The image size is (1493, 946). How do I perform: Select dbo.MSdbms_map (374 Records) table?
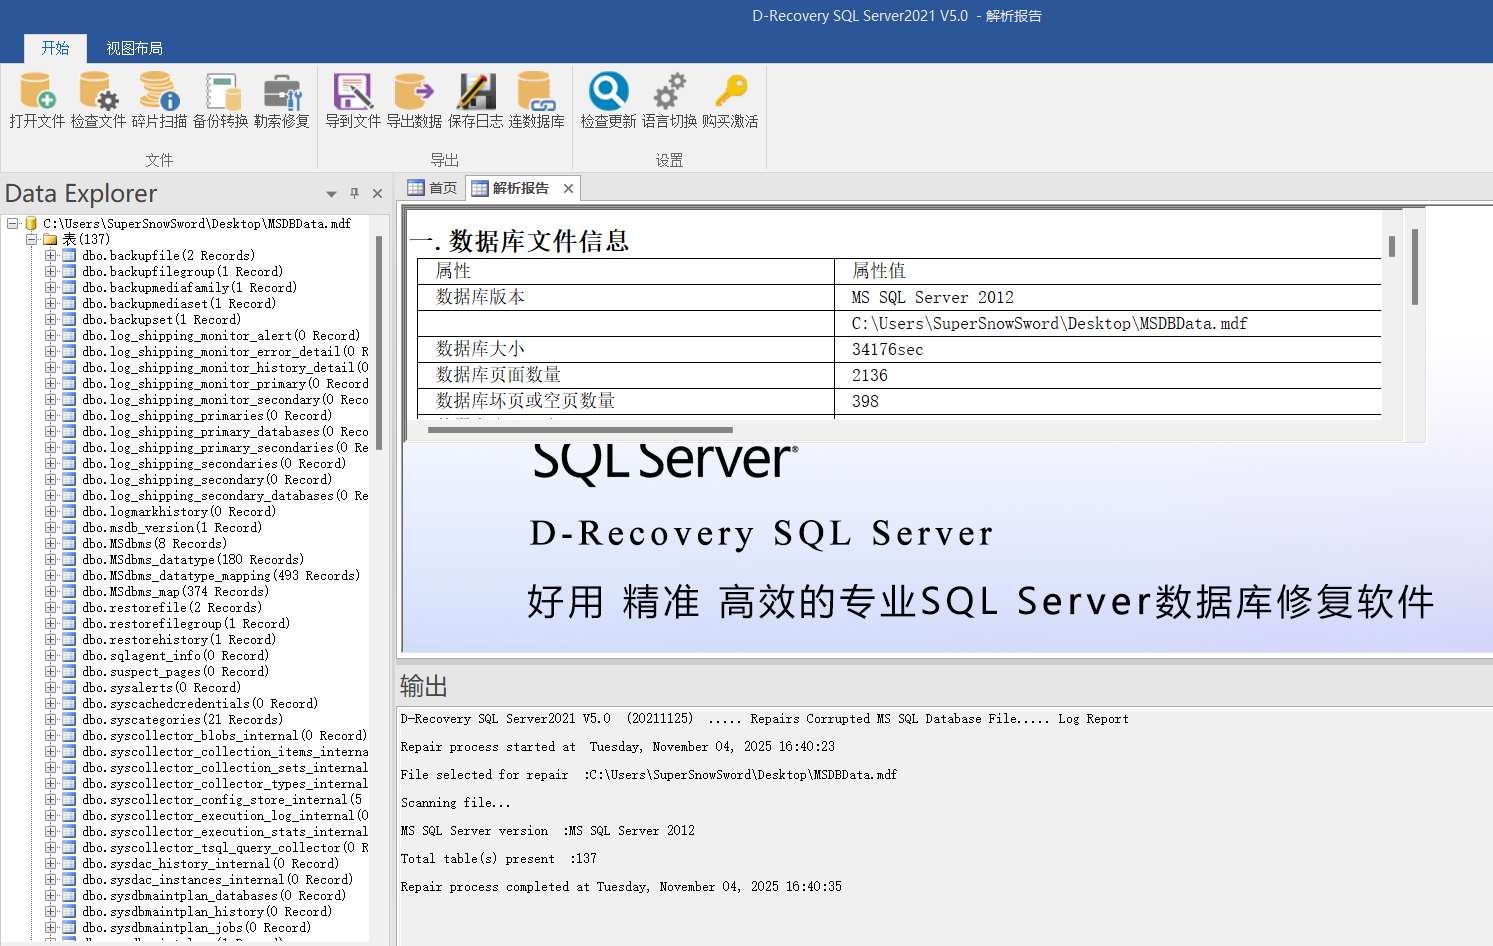coord(176,592)
